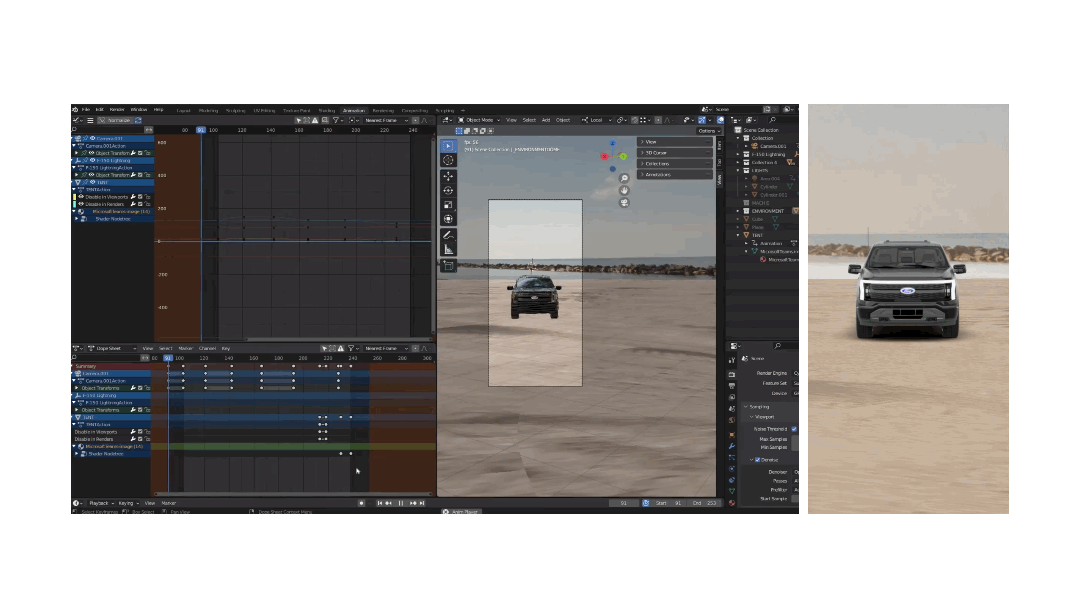Open the Dope Sheet mode dropdown
1080x608 pixels.
(112, 348)
